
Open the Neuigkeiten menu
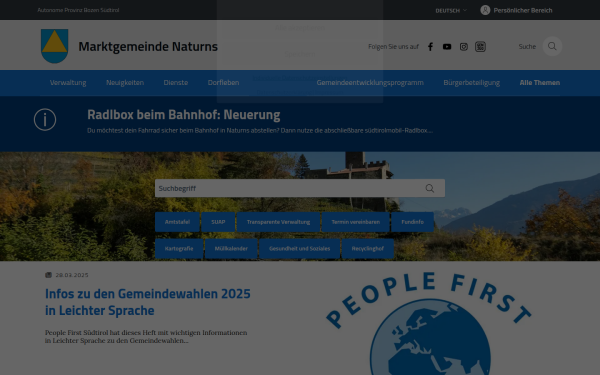pyautogui.click(x=125, y=83)
